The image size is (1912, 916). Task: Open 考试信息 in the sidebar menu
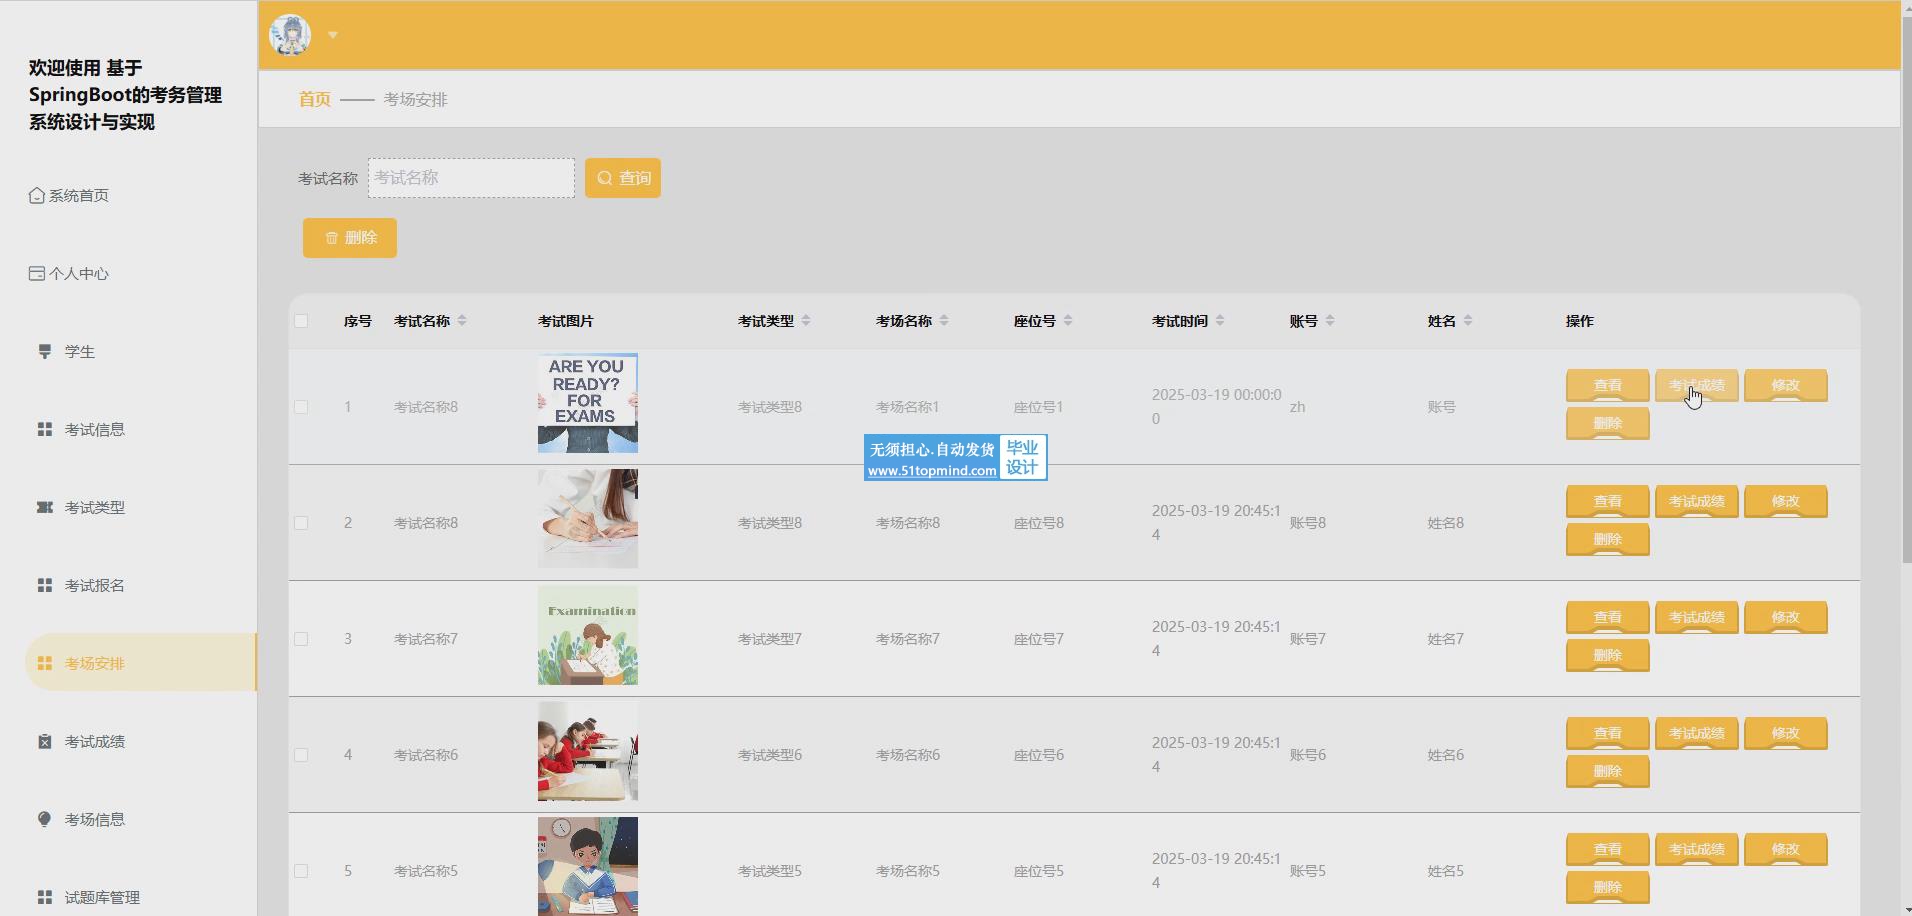(x=95, y=429)
